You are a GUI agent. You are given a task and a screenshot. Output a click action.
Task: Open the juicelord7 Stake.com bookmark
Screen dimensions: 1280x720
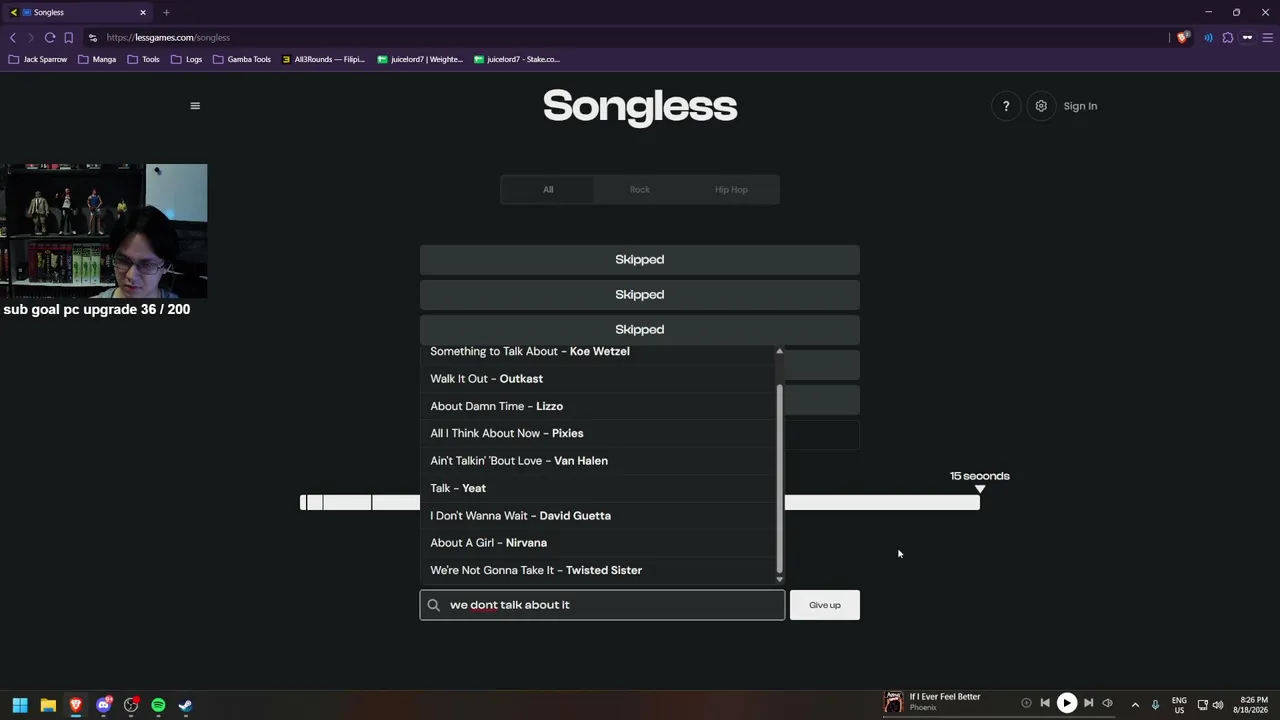(517, 59)
